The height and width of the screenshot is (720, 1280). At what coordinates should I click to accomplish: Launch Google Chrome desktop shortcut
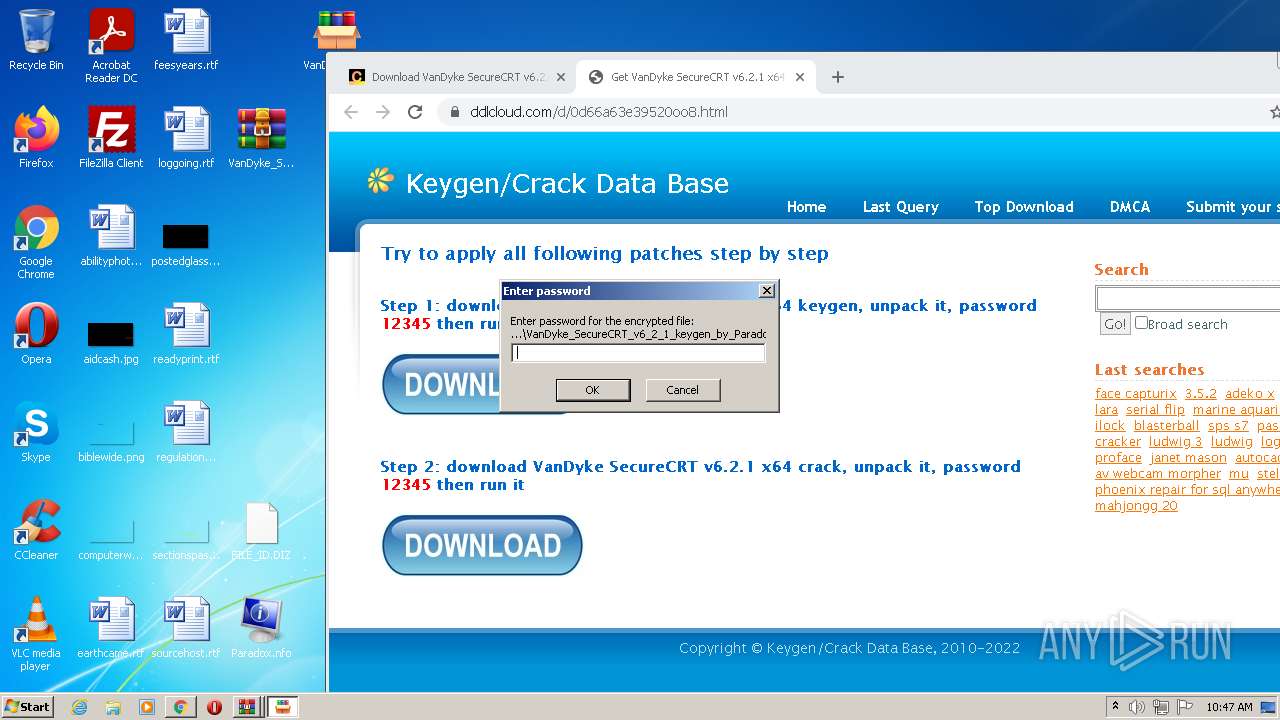(36, 242)
